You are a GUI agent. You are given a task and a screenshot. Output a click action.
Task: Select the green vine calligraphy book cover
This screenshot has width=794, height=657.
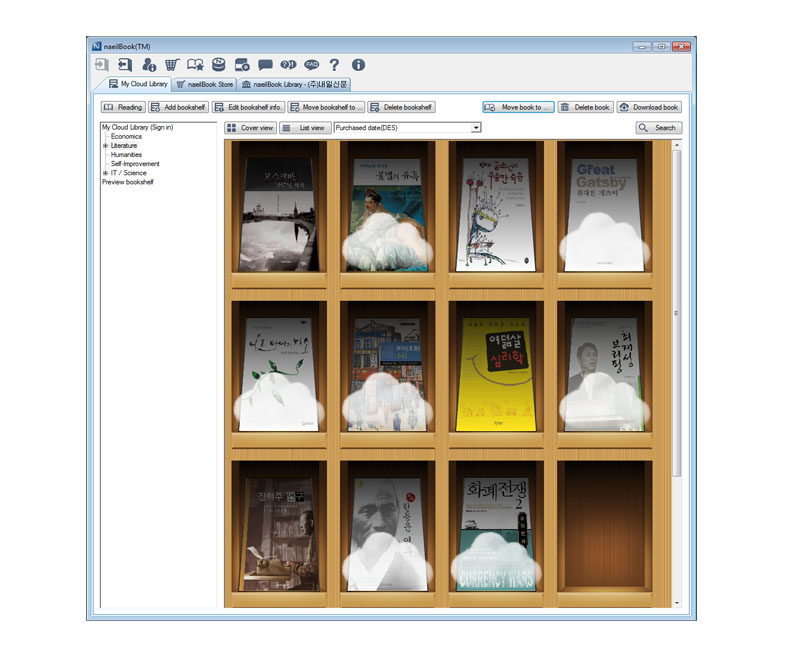[x=279, y=375]
